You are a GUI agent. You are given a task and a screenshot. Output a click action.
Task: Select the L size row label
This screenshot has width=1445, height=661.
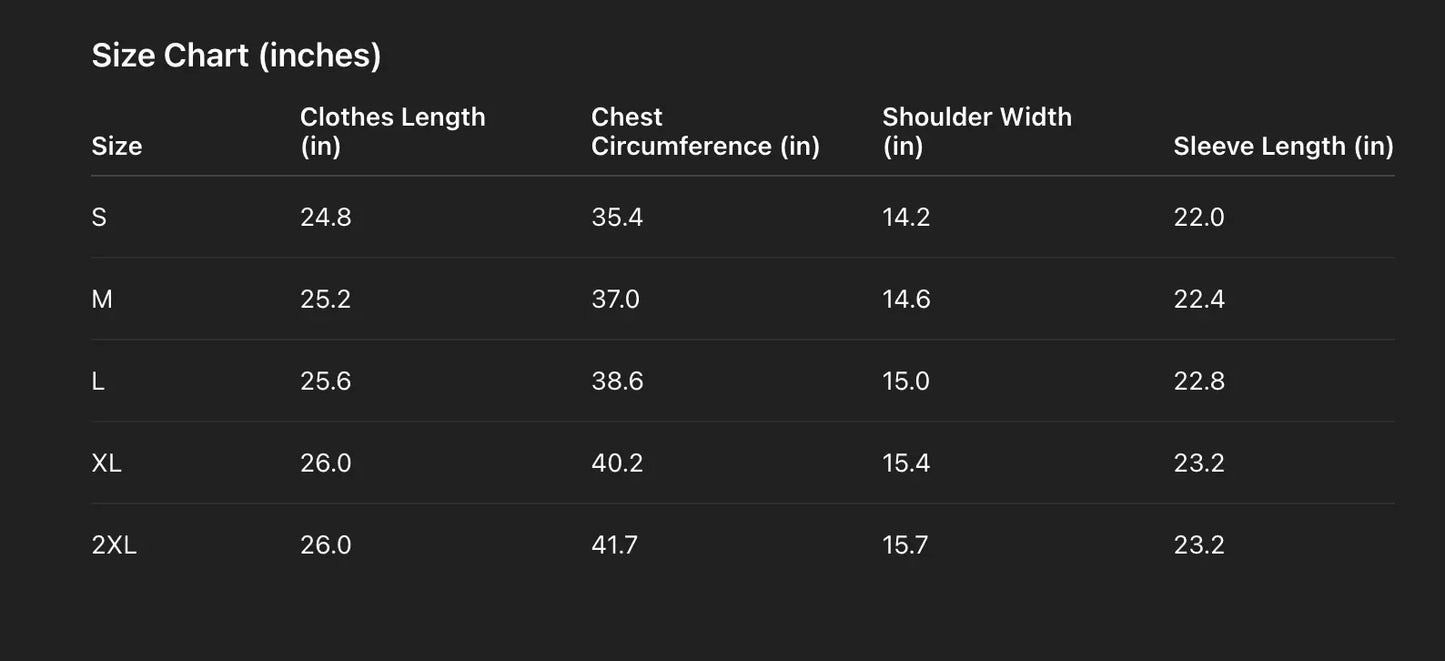click(x=98, y=381)
